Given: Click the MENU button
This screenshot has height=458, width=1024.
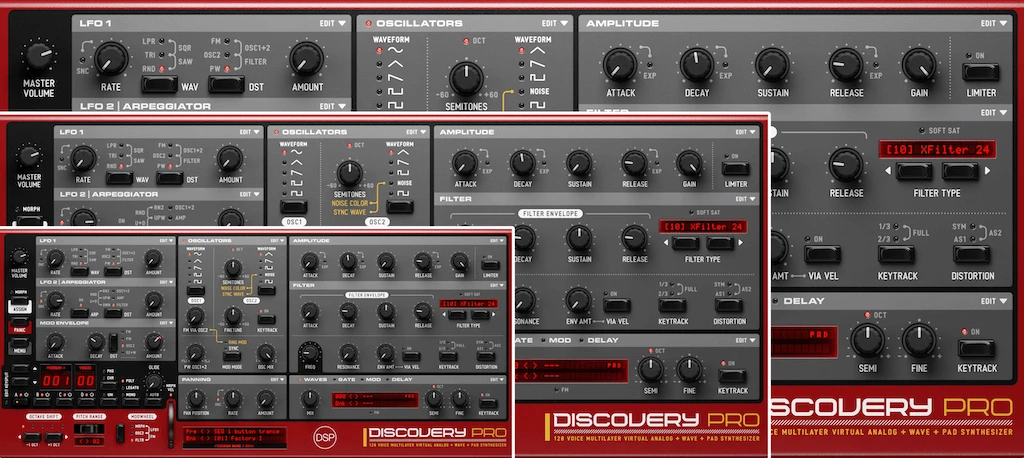Looking at the screenshot, I should [x=19, y=350].
